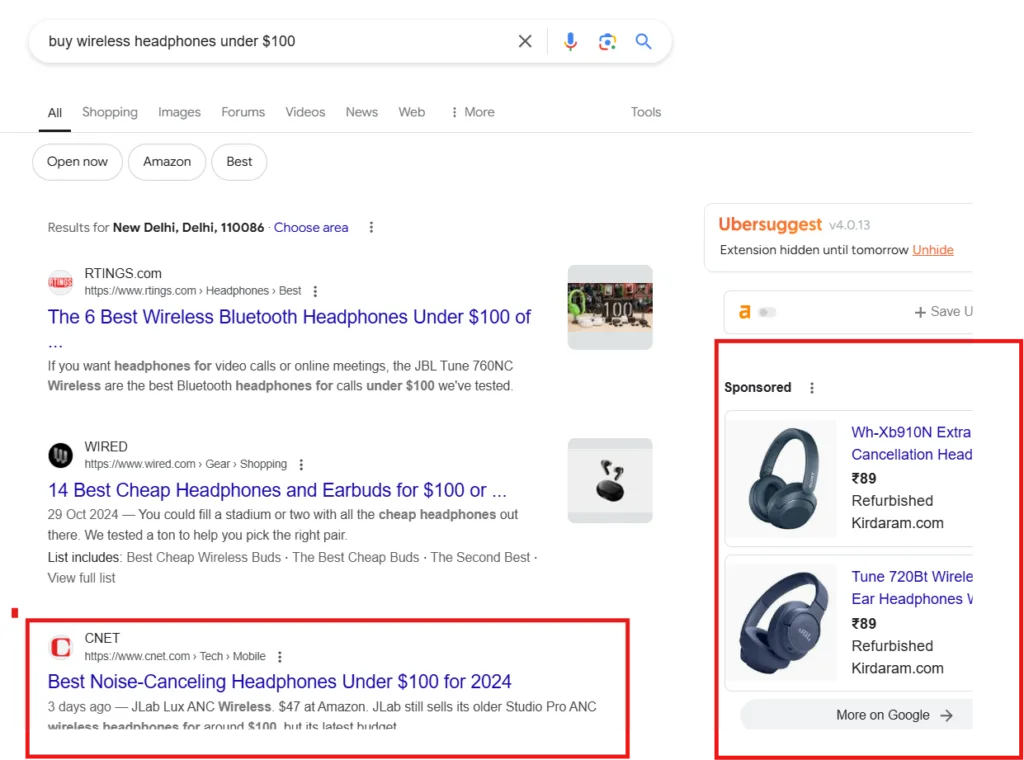
Task: Click the Choose area link
Action: (311, 228)
